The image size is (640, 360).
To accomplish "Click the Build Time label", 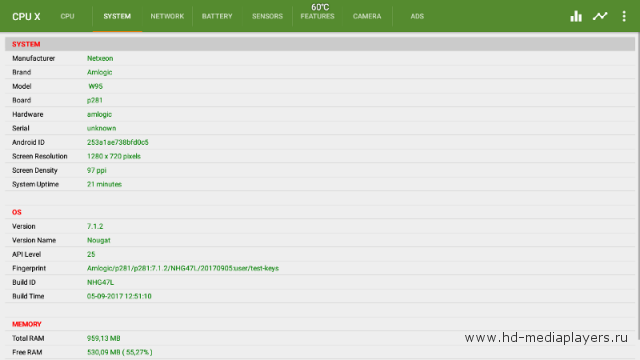I will coord(28,296).
